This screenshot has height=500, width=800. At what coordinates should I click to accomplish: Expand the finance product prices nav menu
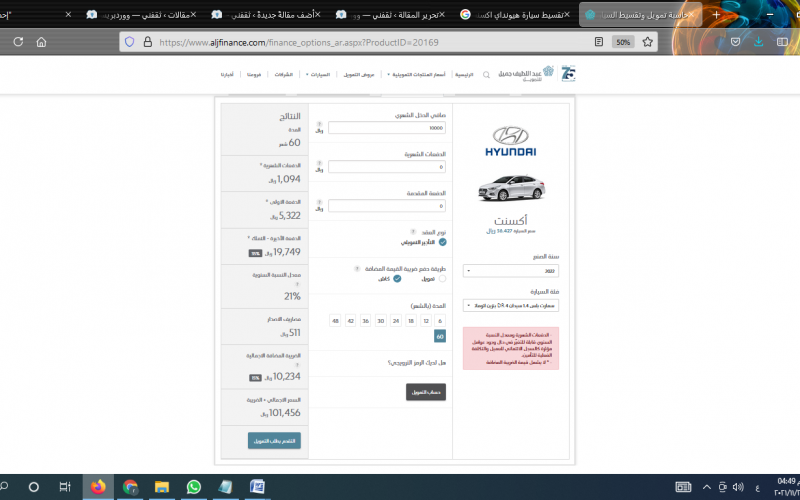(416, 74)
